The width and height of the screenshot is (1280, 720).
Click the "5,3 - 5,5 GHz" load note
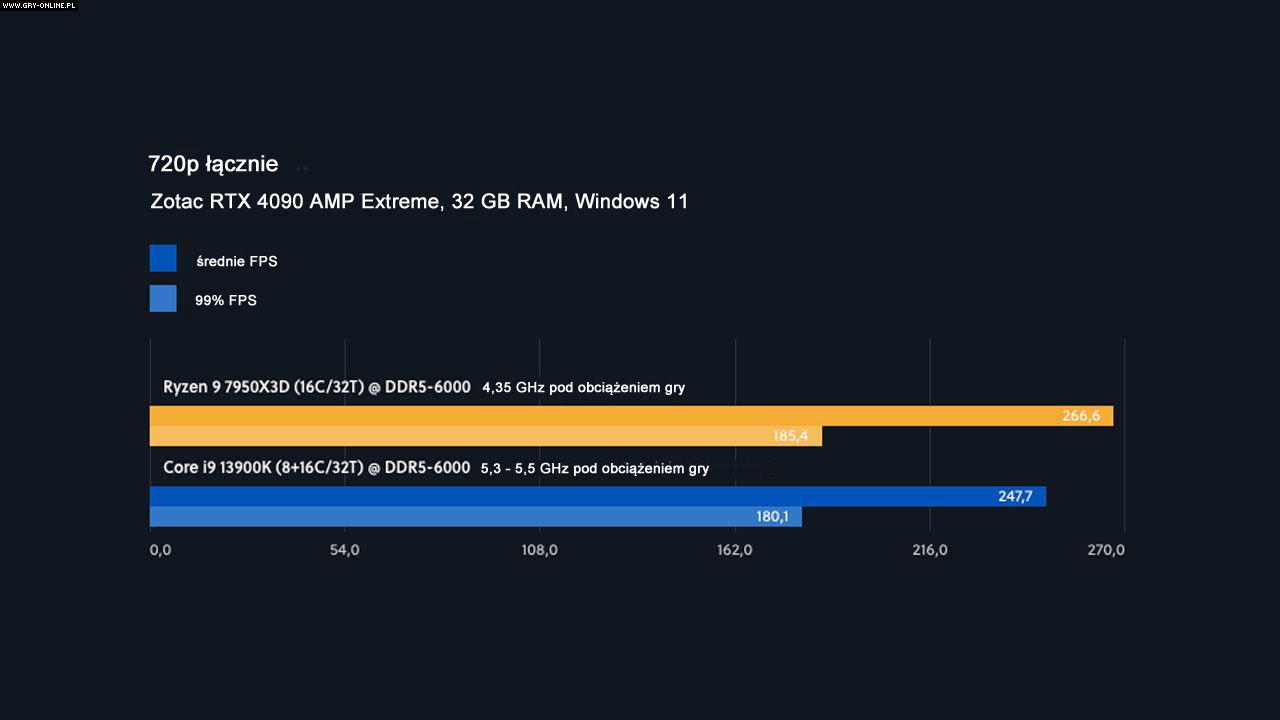tap(594, 468)
